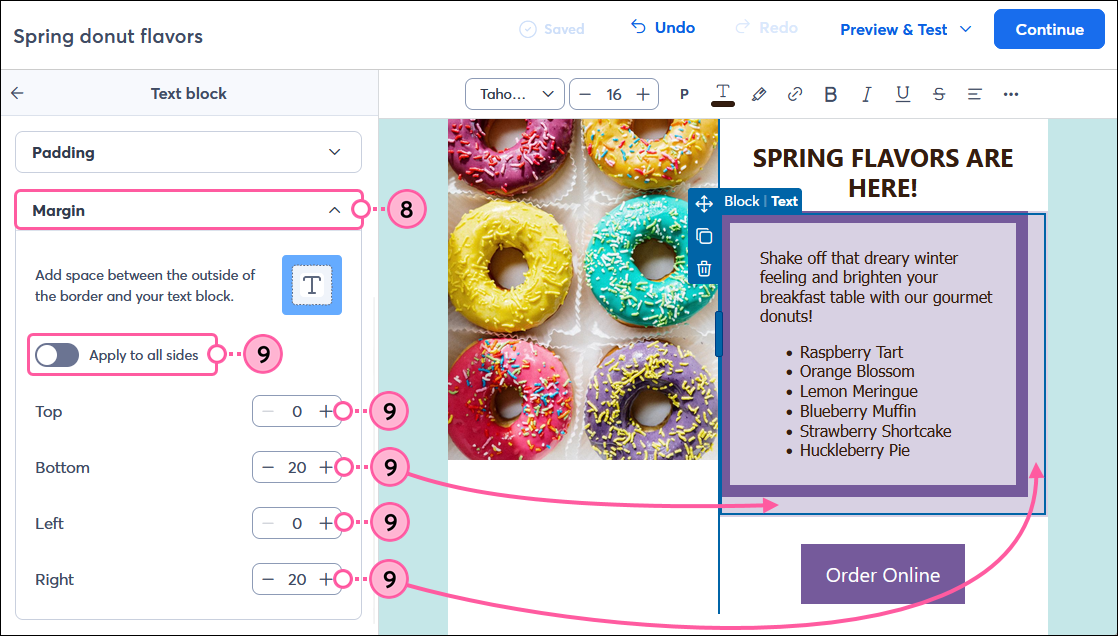Image resolution: width=1118 pixels, height=636 pixels.
Task: Increase the Bottom margin value
Action: tap(325, 468)
